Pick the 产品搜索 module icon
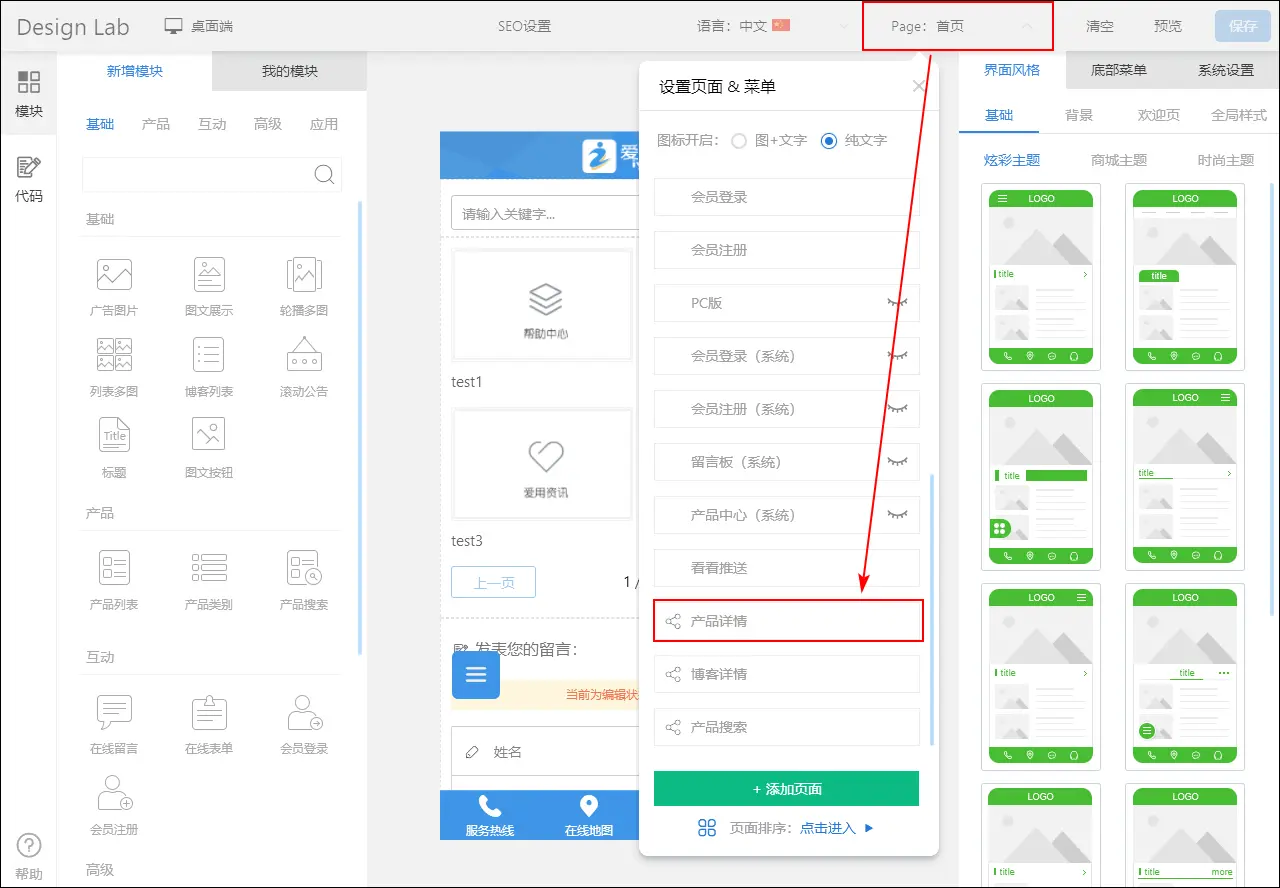Image resolution: width=1280 pixels, height=888 pixels. [x=304, y=568]
